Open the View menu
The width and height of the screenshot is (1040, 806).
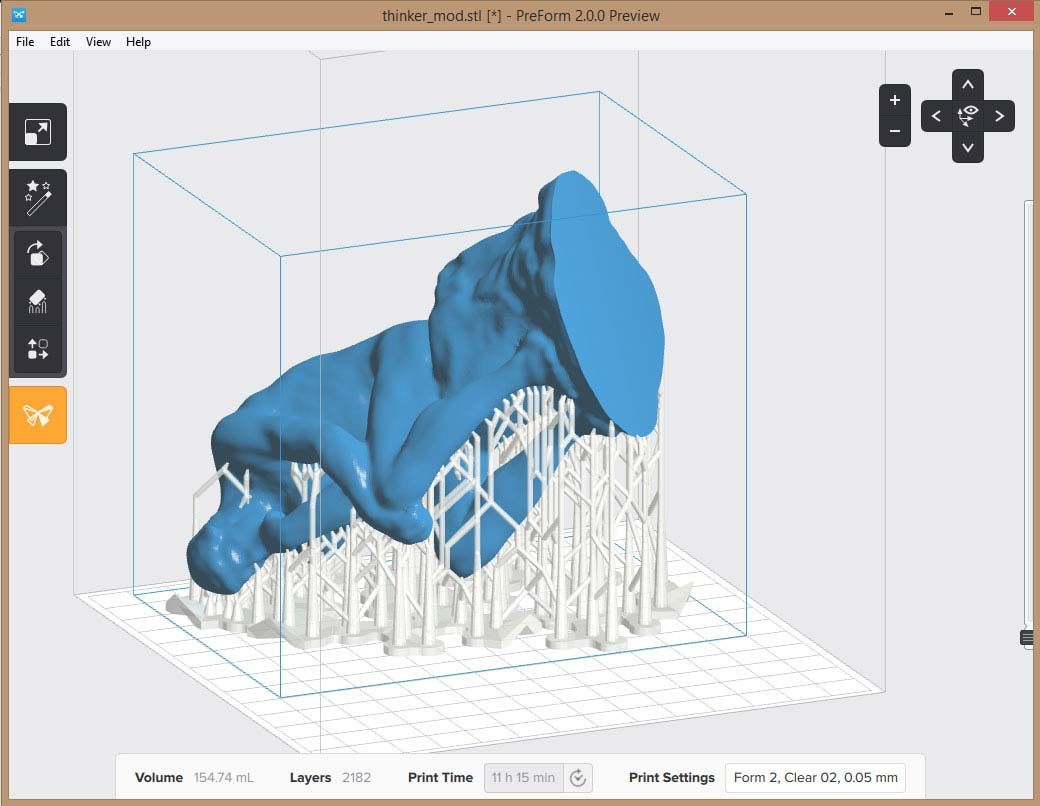97,42
